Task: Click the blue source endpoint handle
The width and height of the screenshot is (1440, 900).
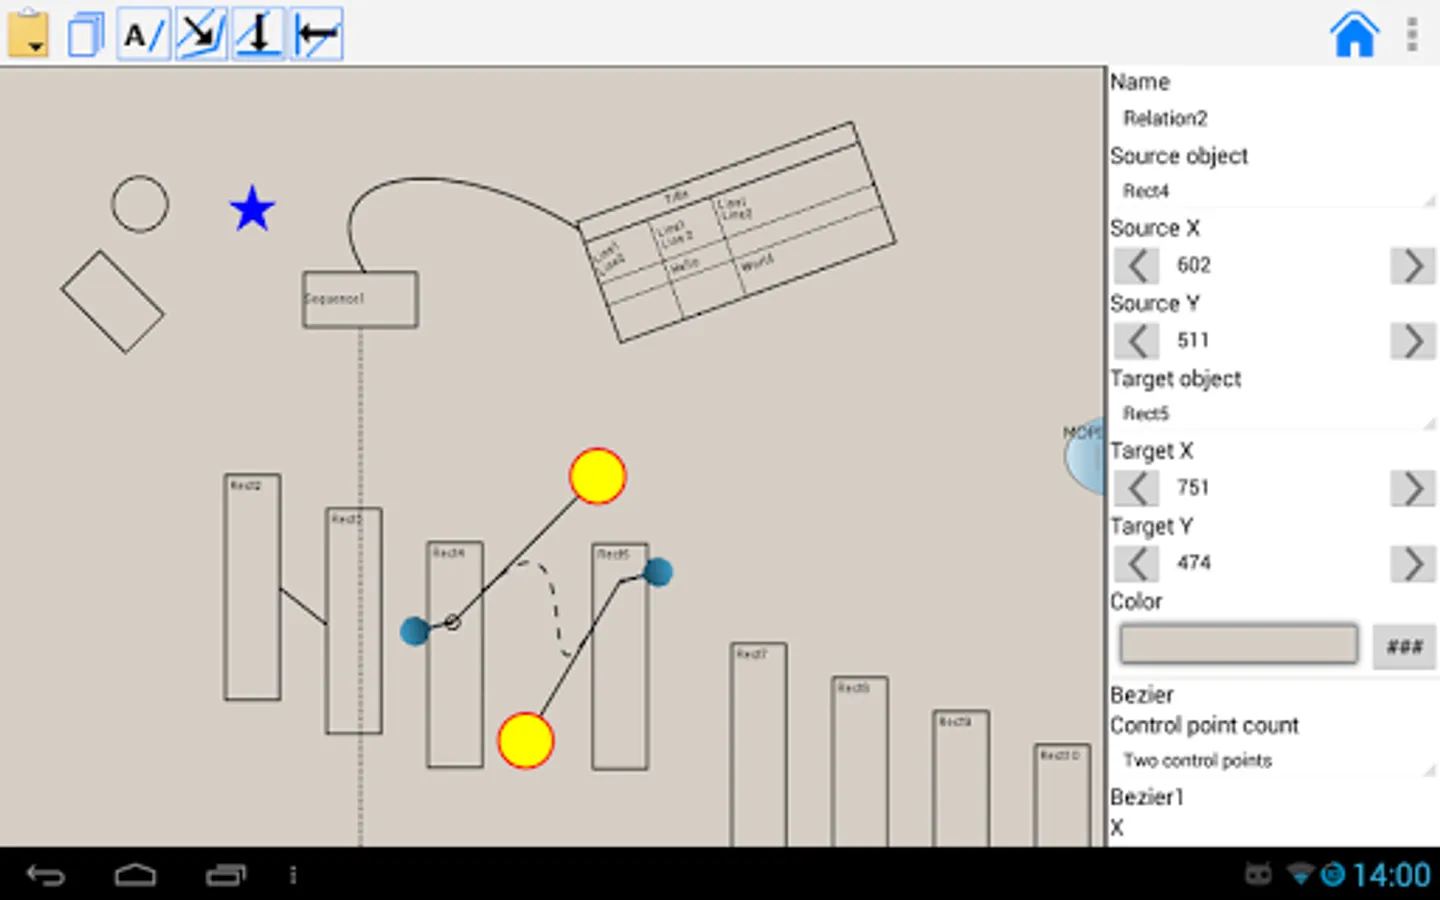Action: 415,631
